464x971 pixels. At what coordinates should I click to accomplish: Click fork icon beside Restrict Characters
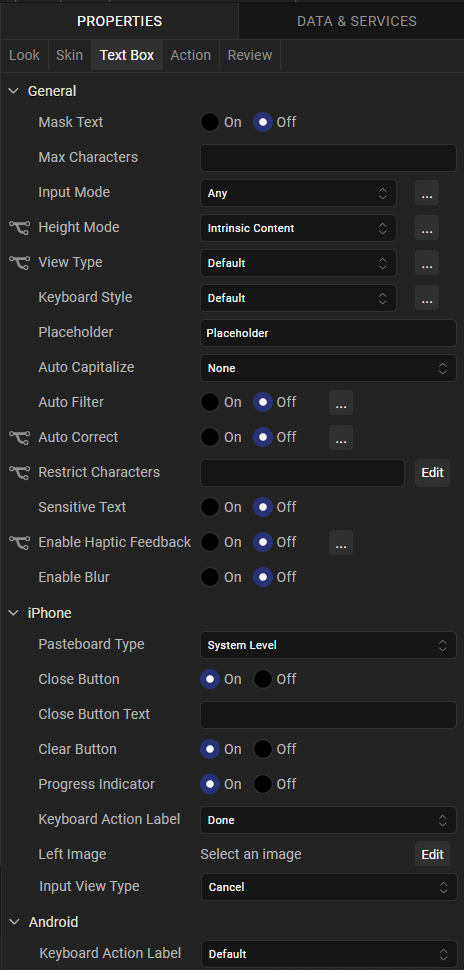coord(19,472)
